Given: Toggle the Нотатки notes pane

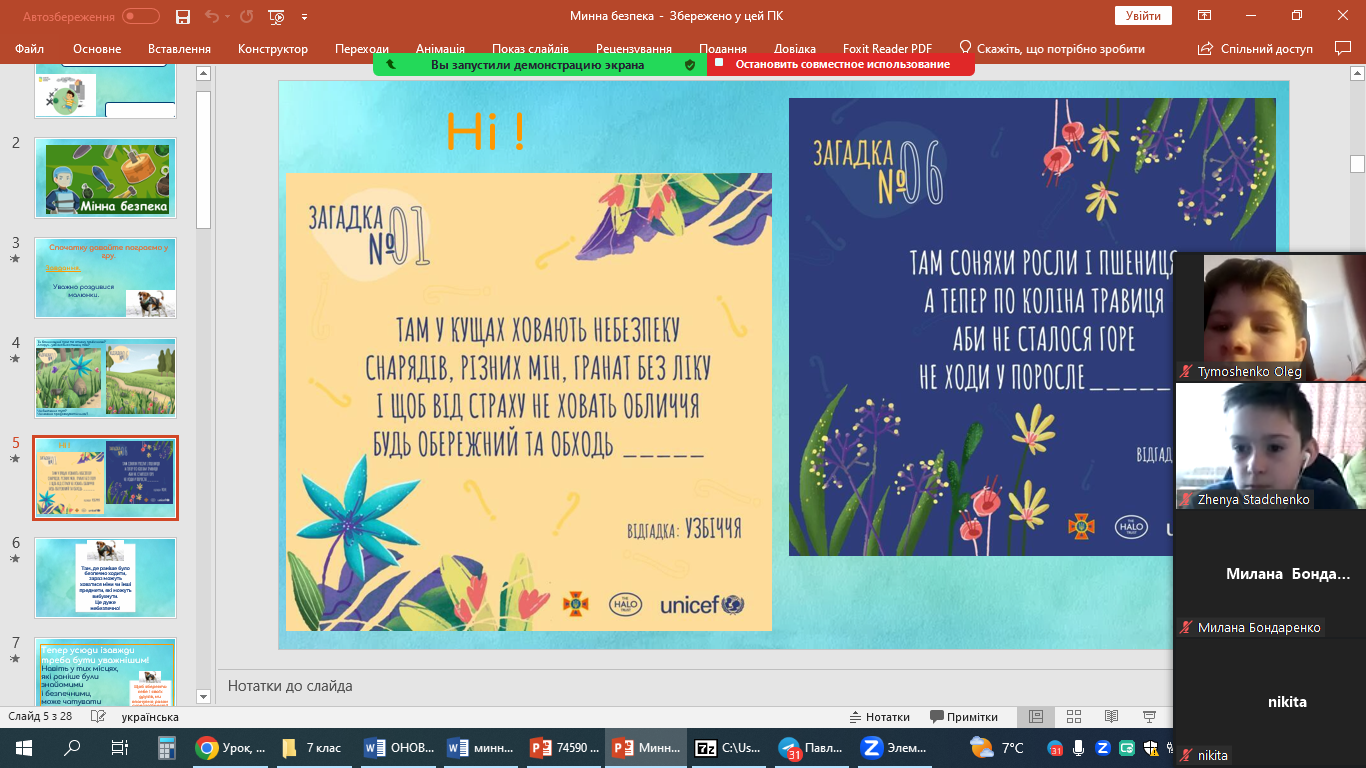Looking at the screenshot, I should tap(879, 717).
